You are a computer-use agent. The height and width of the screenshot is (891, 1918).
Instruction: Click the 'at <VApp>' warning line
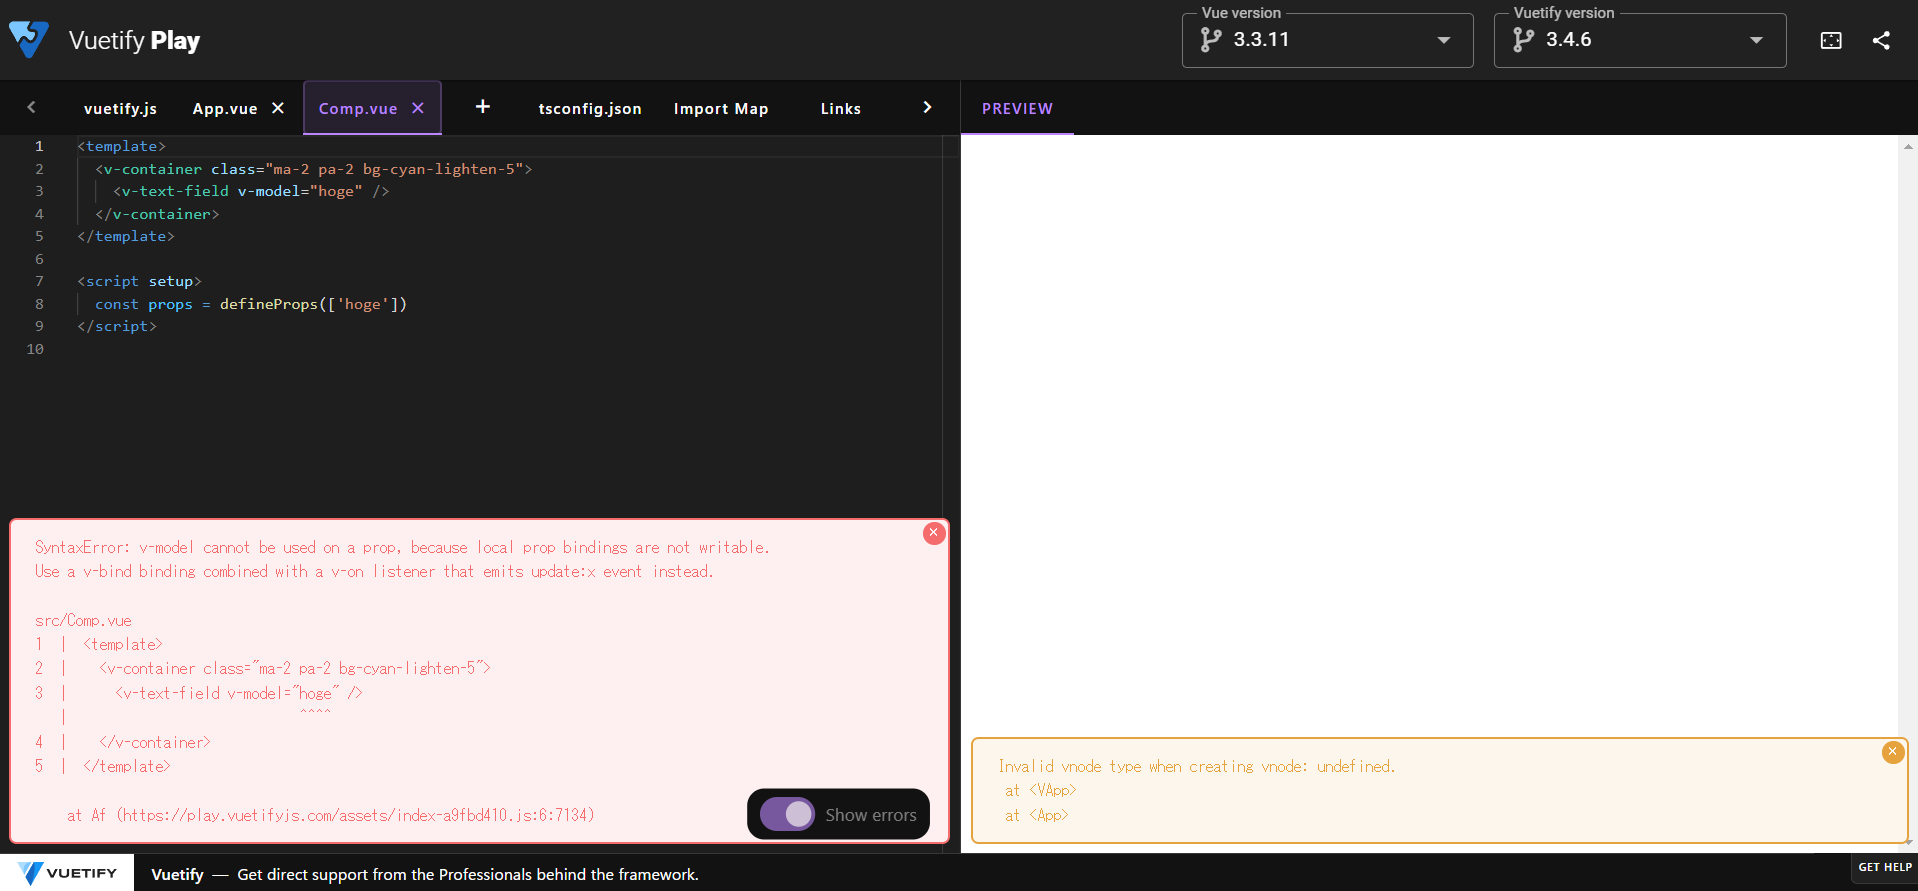pos(1041,790)
